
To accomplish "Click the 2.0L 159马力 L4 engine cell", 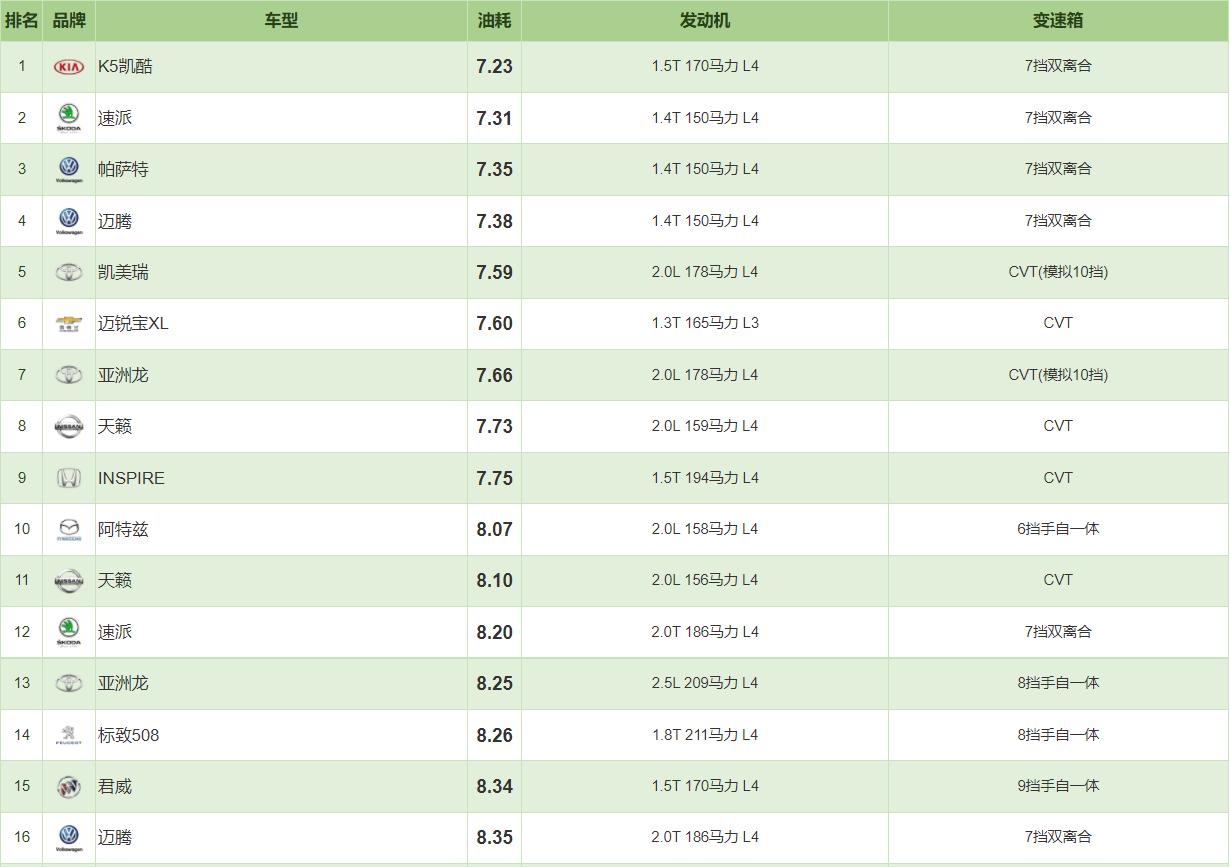I will [x=705, y=426].
